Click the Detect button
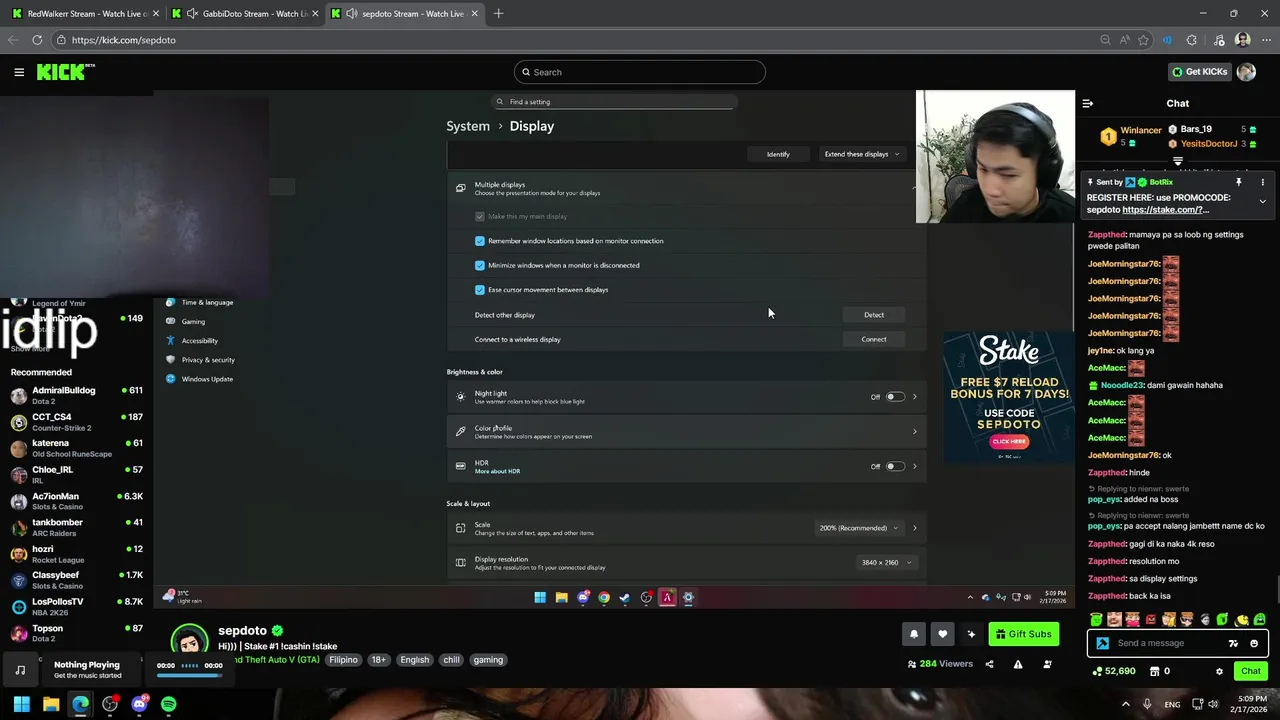The width and height of the screenshot is (1280, 720). 874,315
